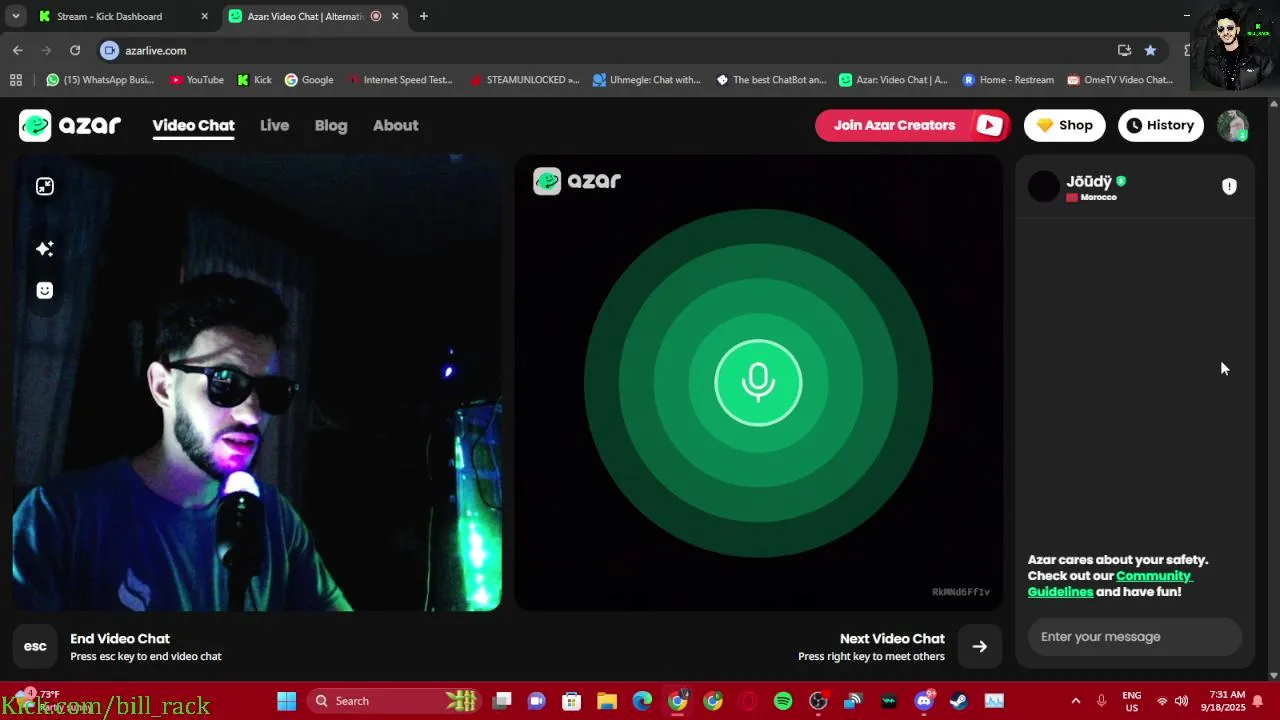Click the taskbar Search box

click(394, 701)
